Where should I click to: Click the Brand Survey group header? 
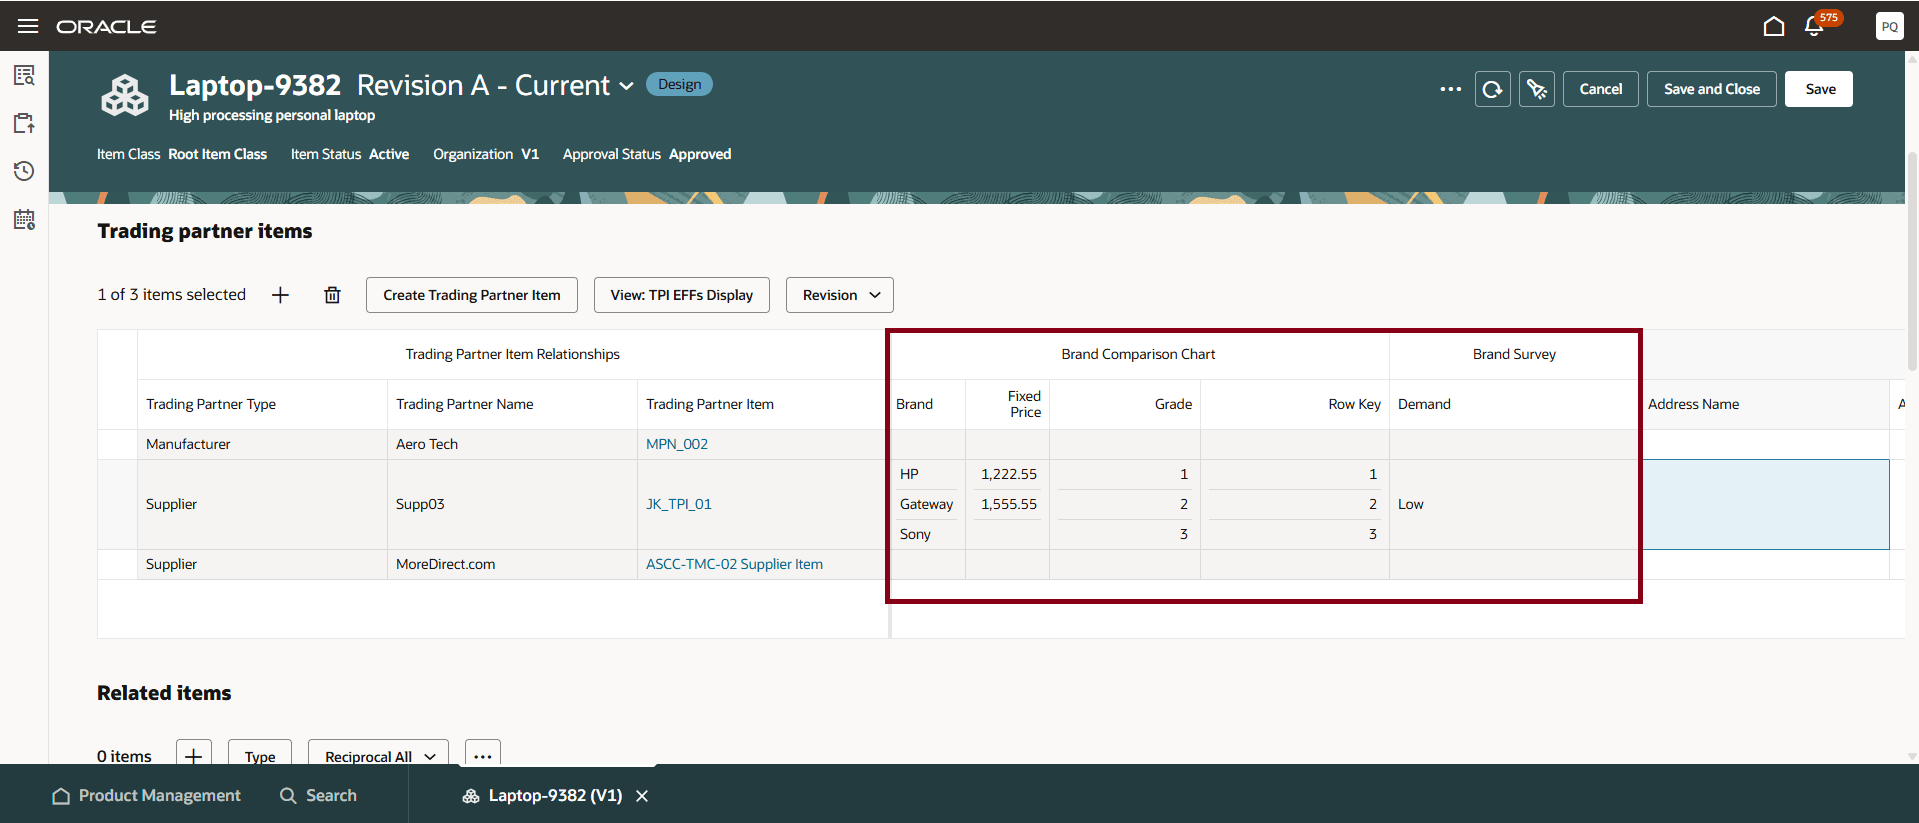(x=1514, y=354)
